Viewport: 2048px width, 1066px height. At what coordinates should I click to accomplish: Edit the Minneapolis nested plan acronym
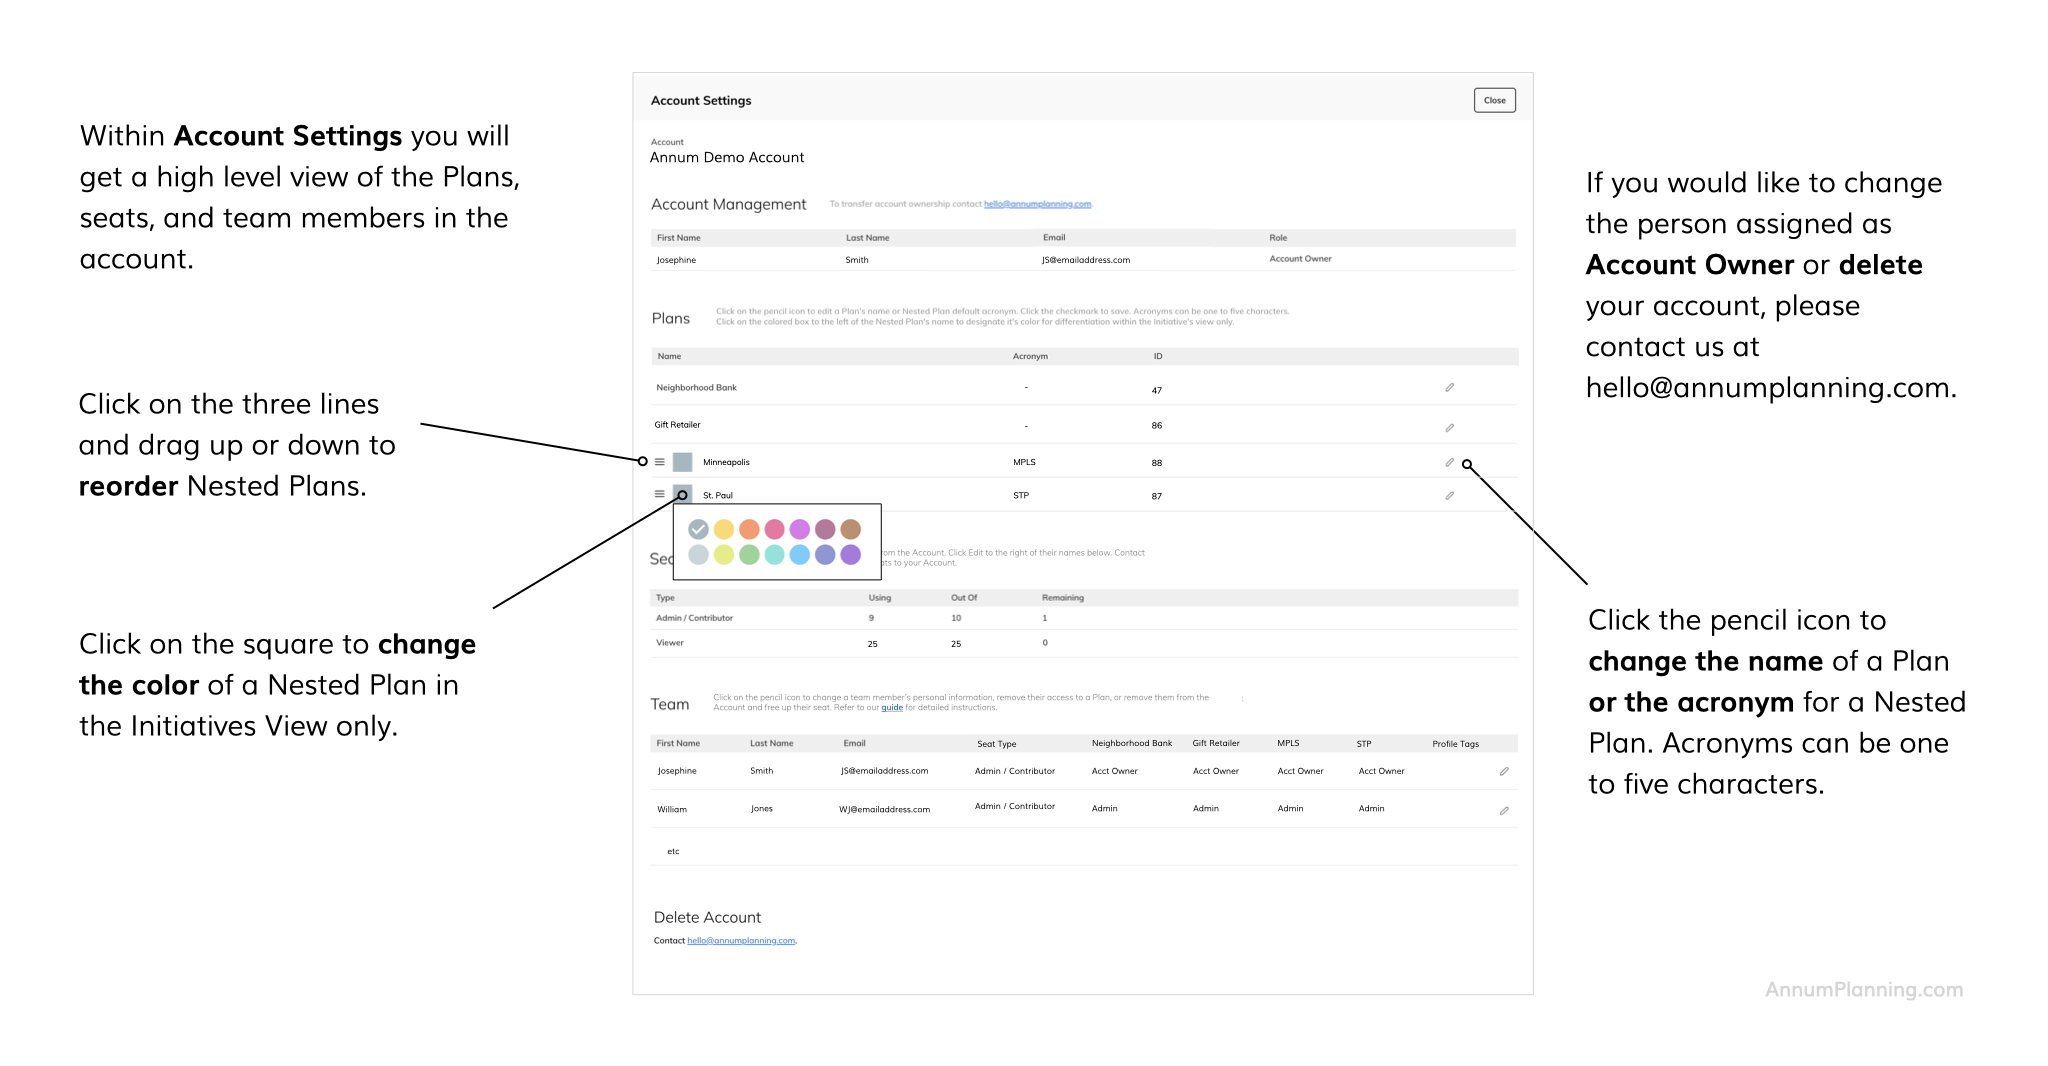[x=1449, y=463]
